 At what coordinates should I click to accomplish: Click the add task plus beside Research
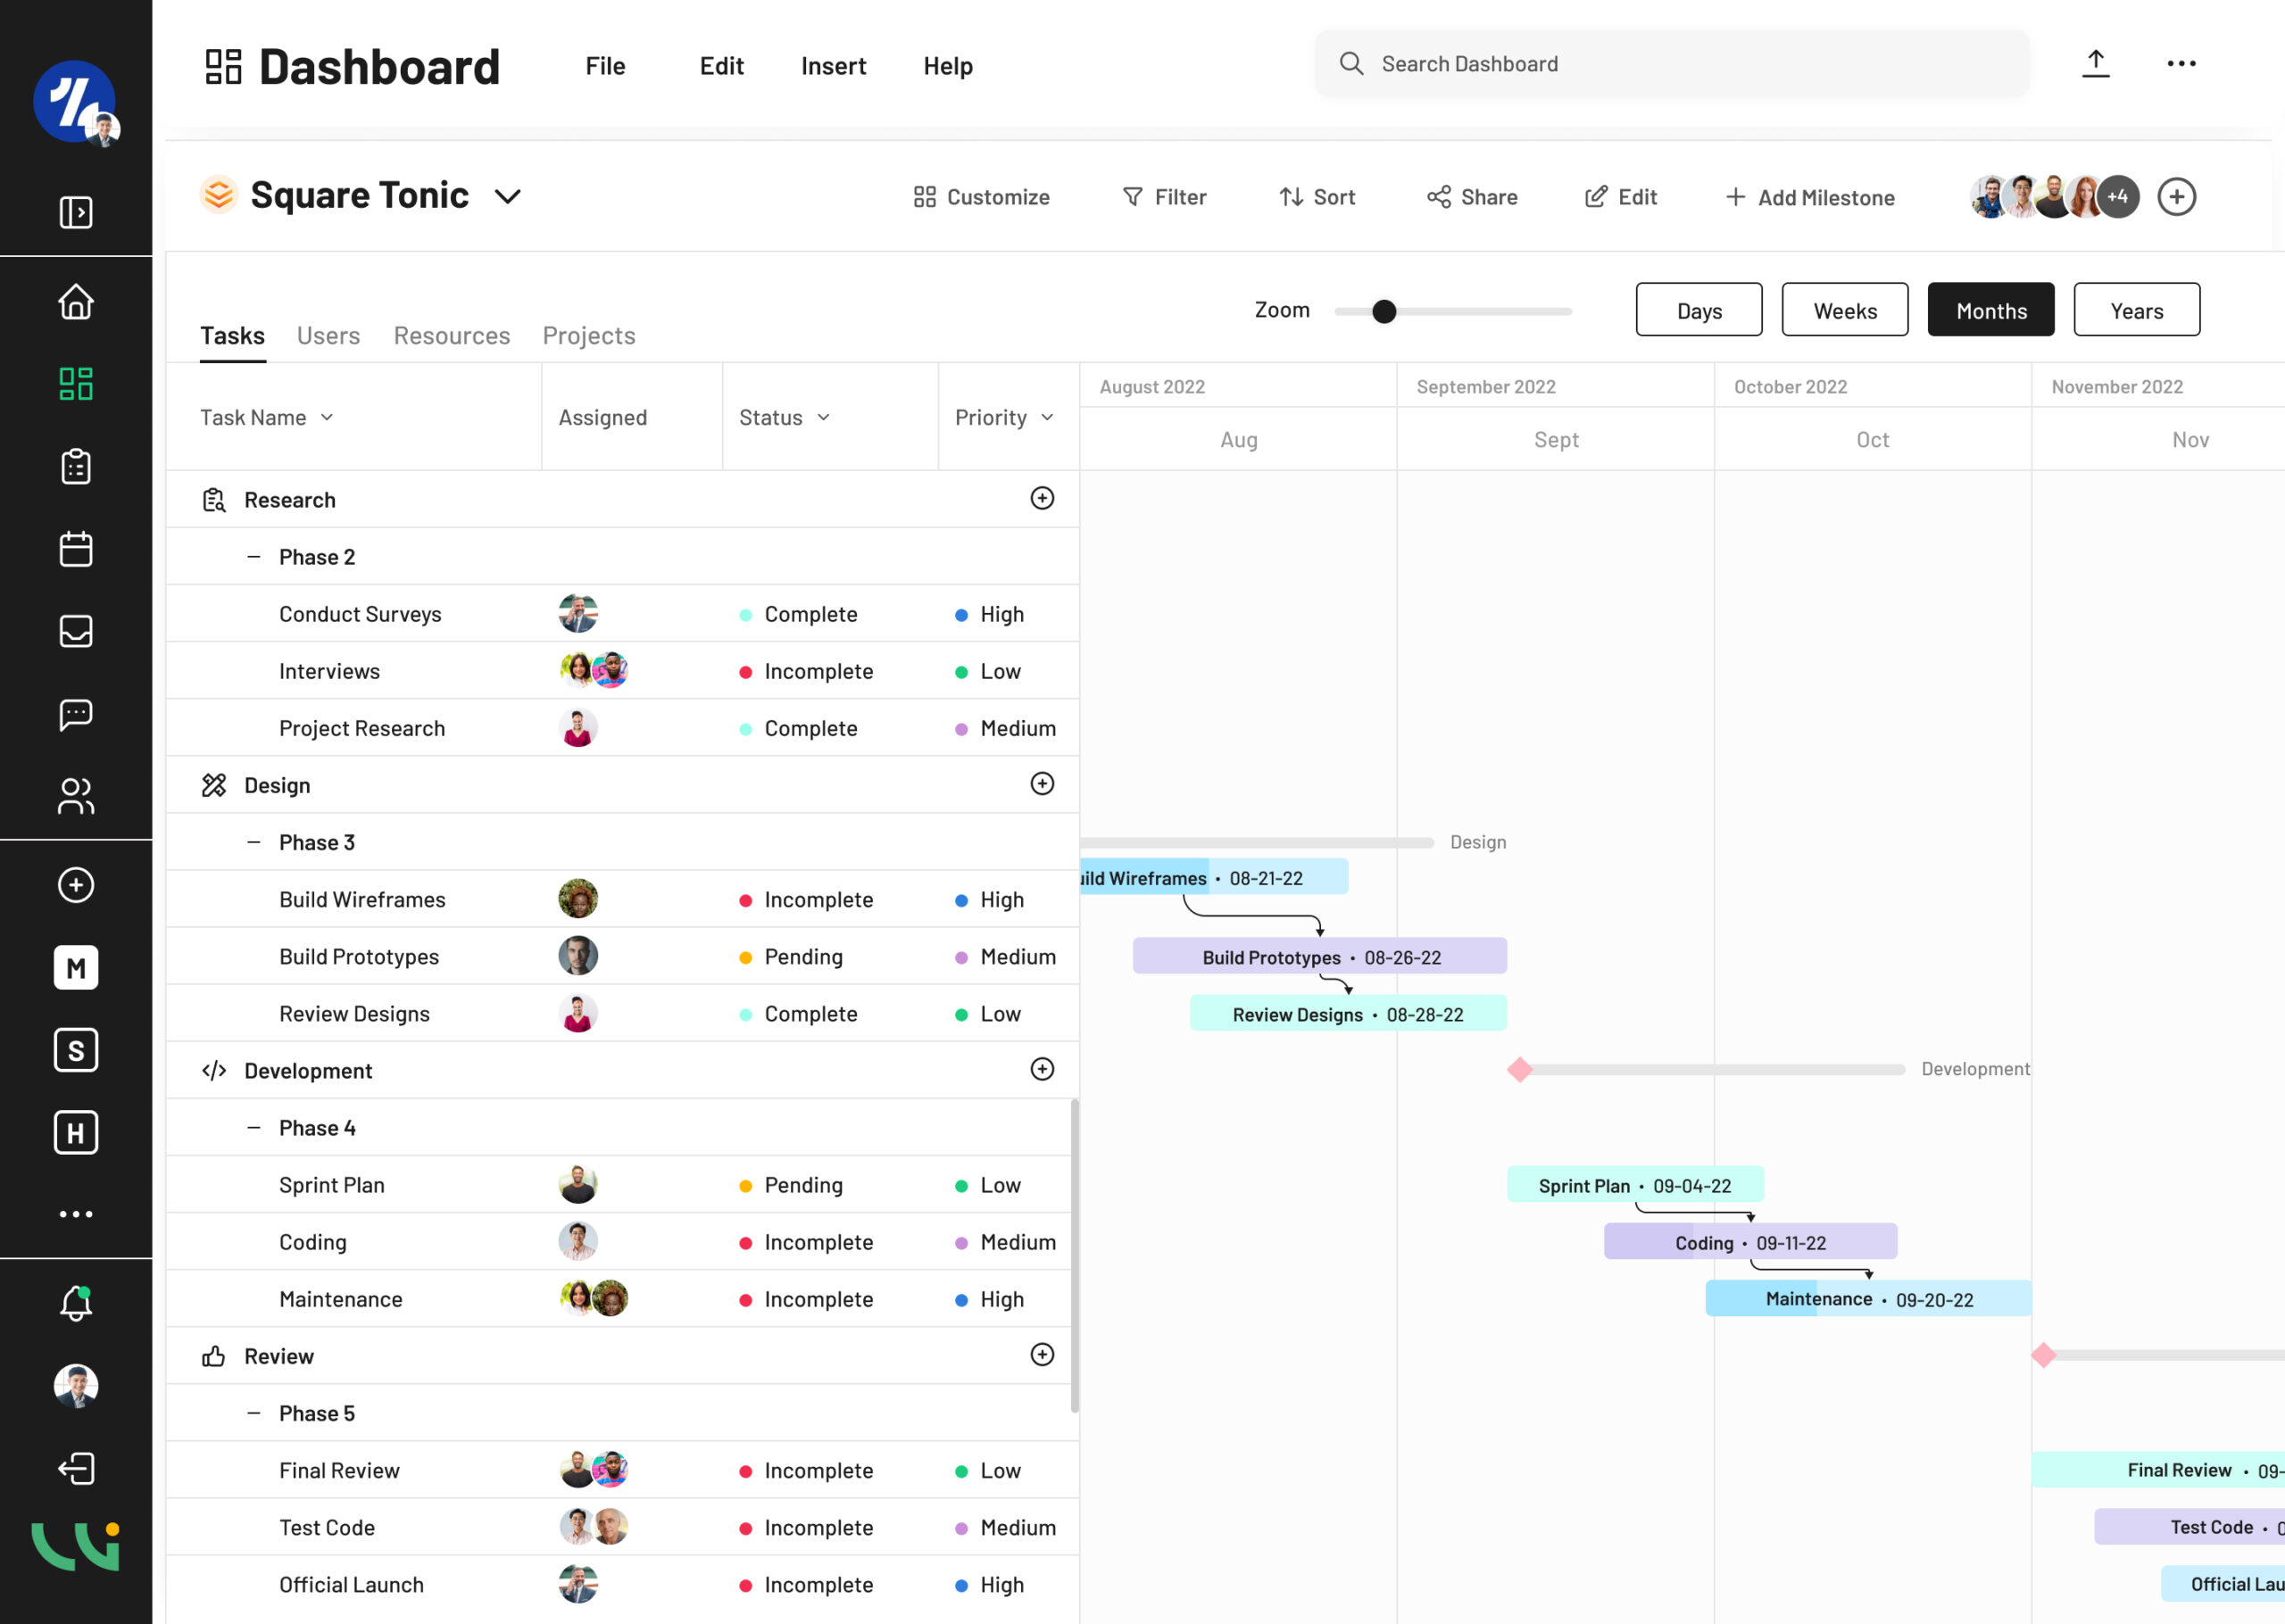[x=1042, y=498]
